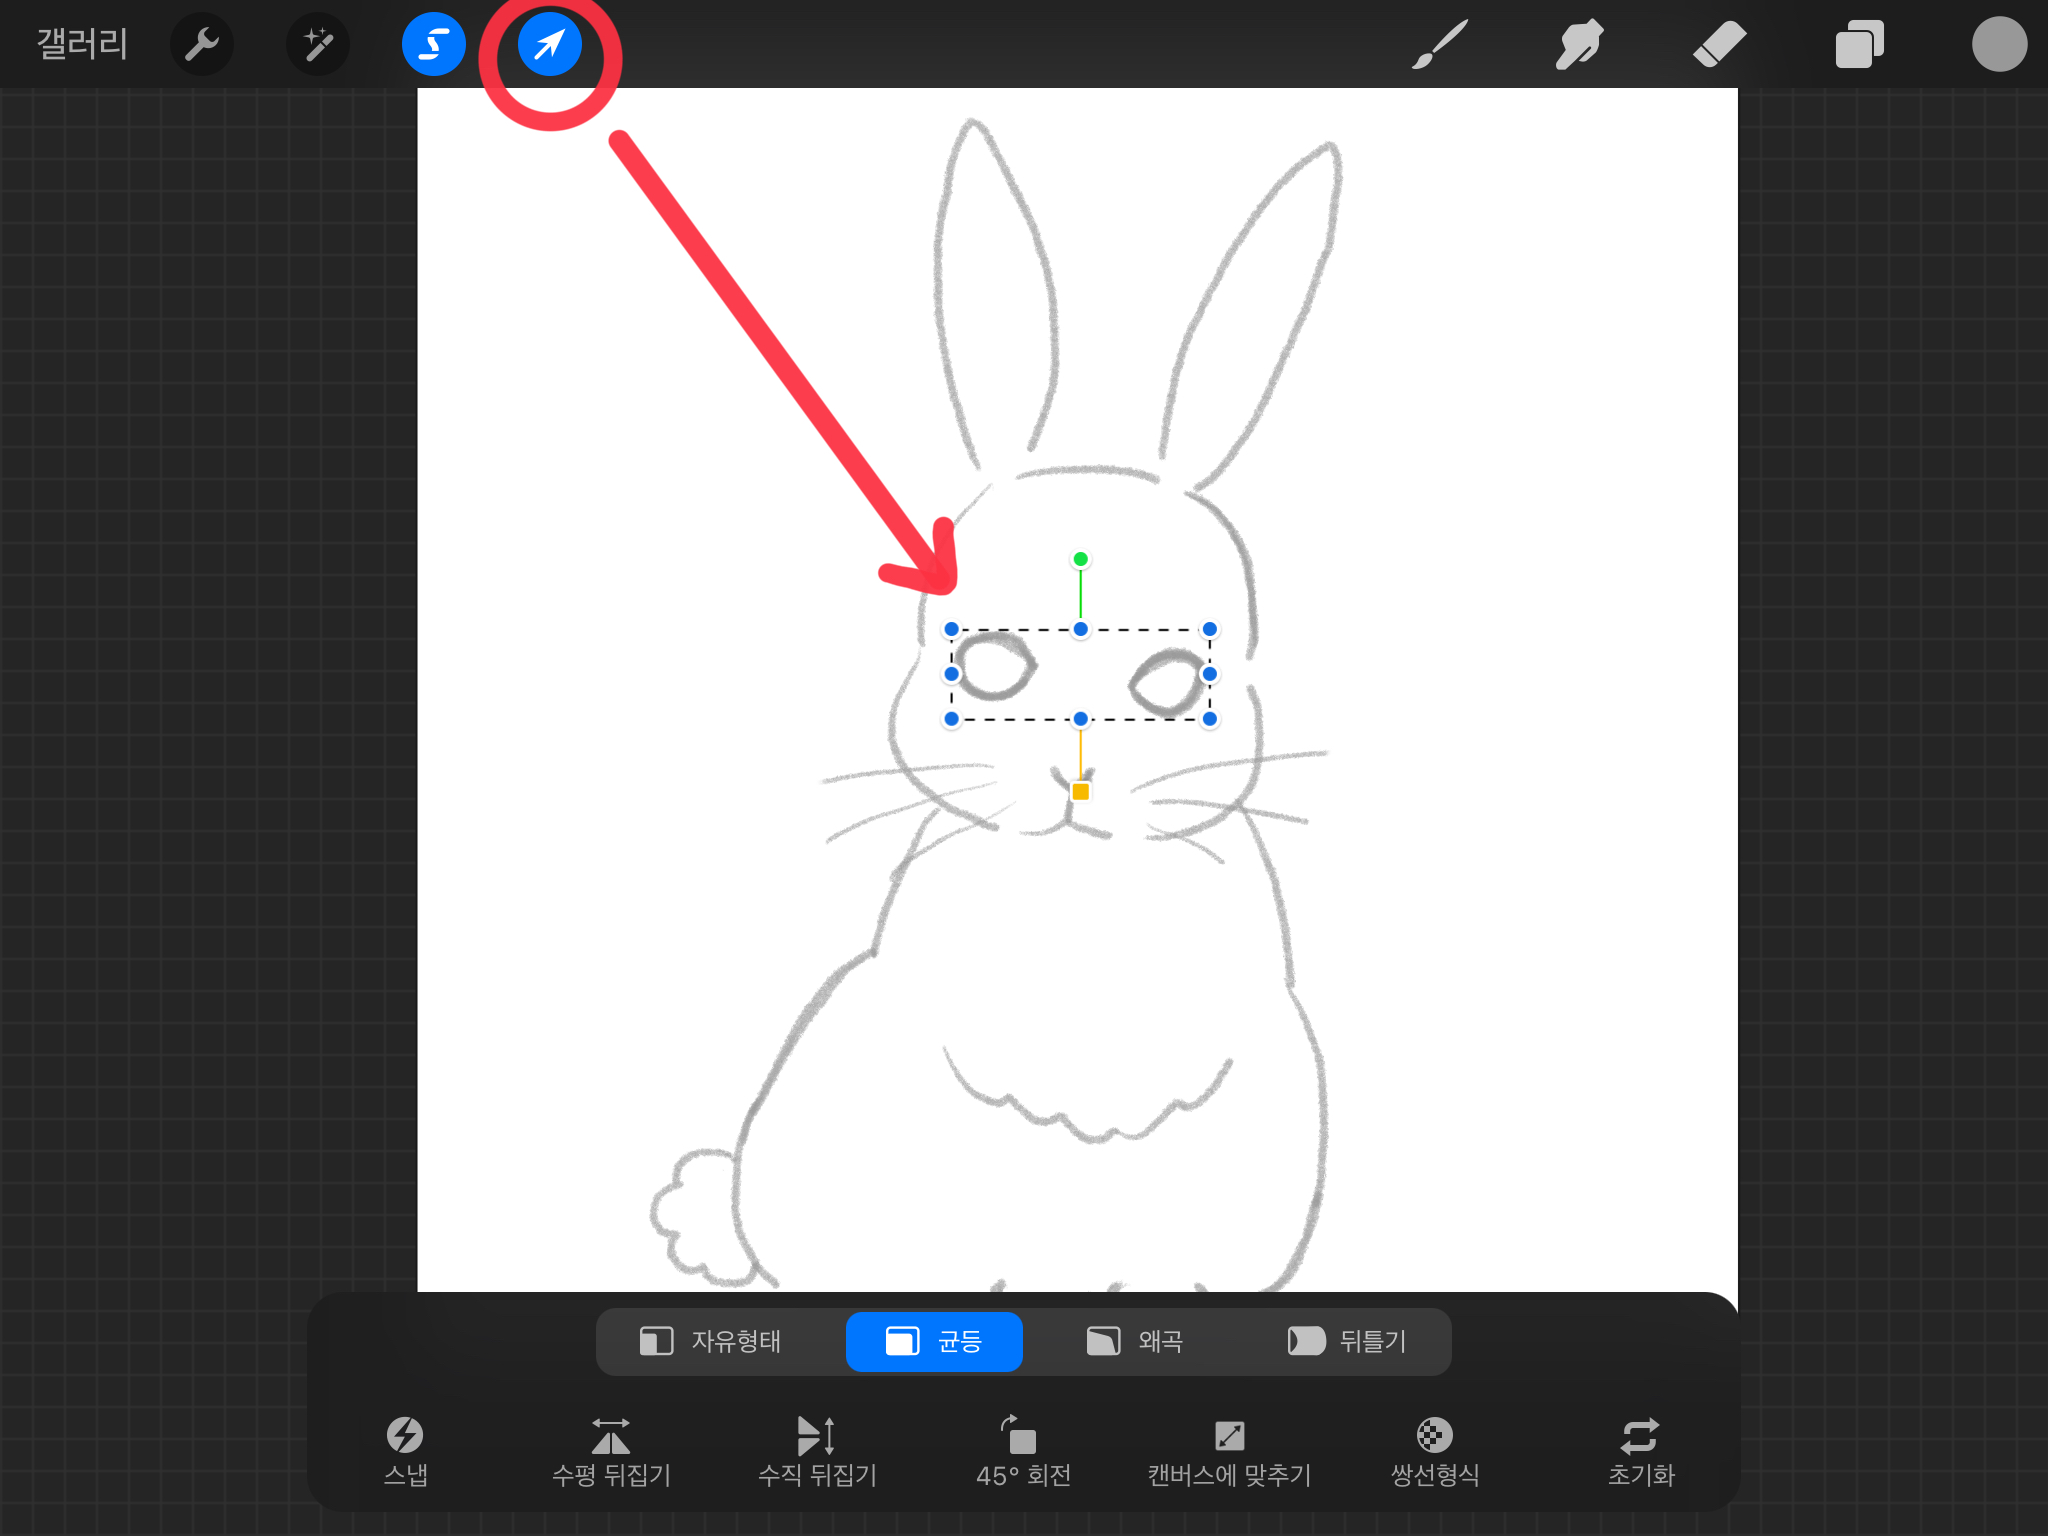Screen dimensions: 2048x1536
Task: Toggle the 스냅 snapping option
Action: point(405,1450)
